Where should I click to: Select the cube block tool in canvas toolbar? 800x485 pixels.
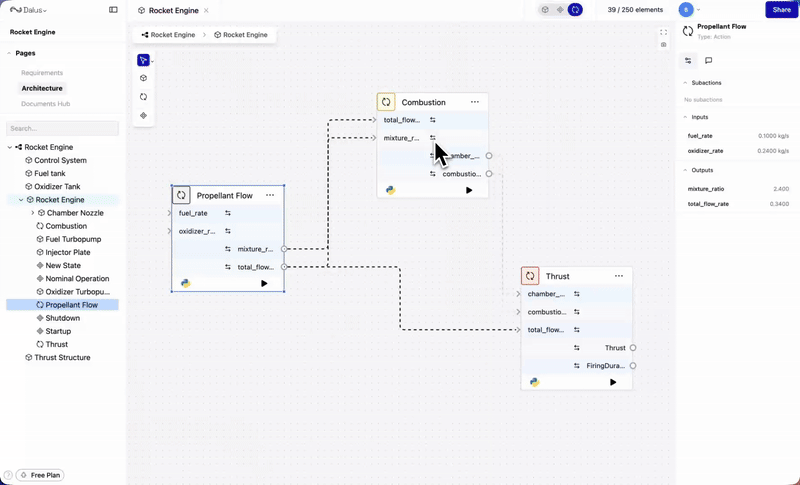pyautogui.click(x=143, y=78)
